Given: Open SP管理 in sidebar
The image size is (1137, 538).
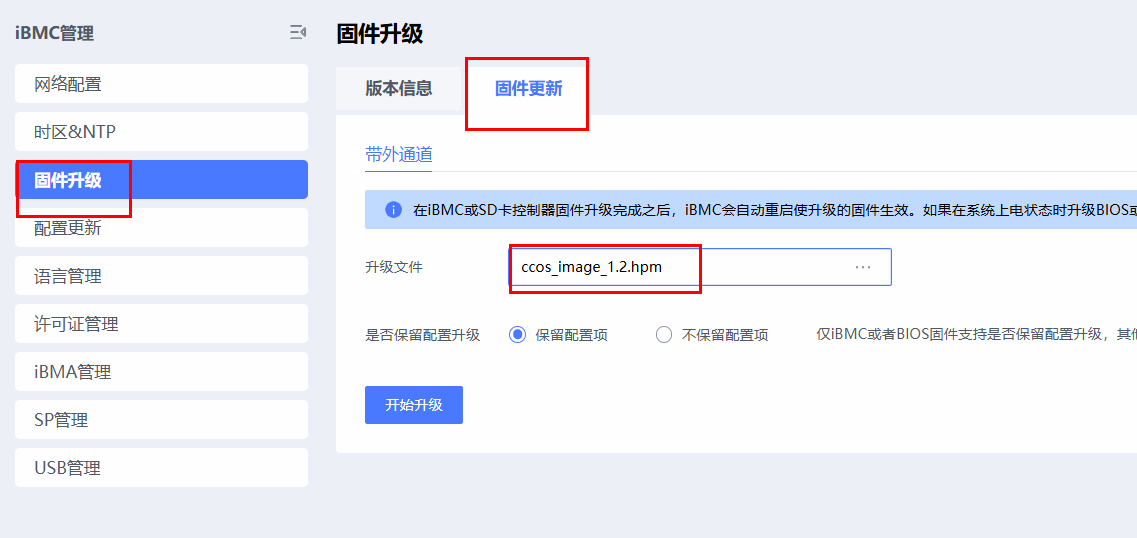Looking at the screenshot, I should [161, 420].
